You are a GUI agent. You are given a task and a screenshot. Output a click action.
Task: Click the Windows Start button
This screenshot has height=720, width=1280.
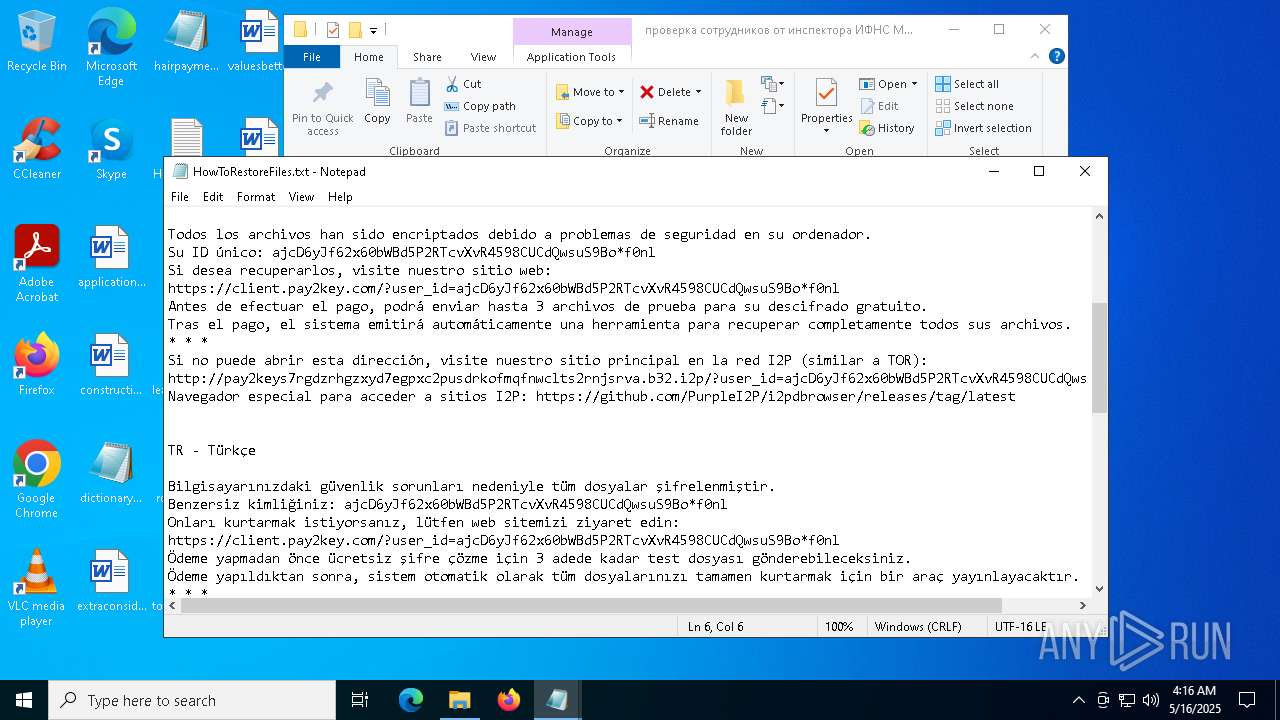click(x=24, y=700)
